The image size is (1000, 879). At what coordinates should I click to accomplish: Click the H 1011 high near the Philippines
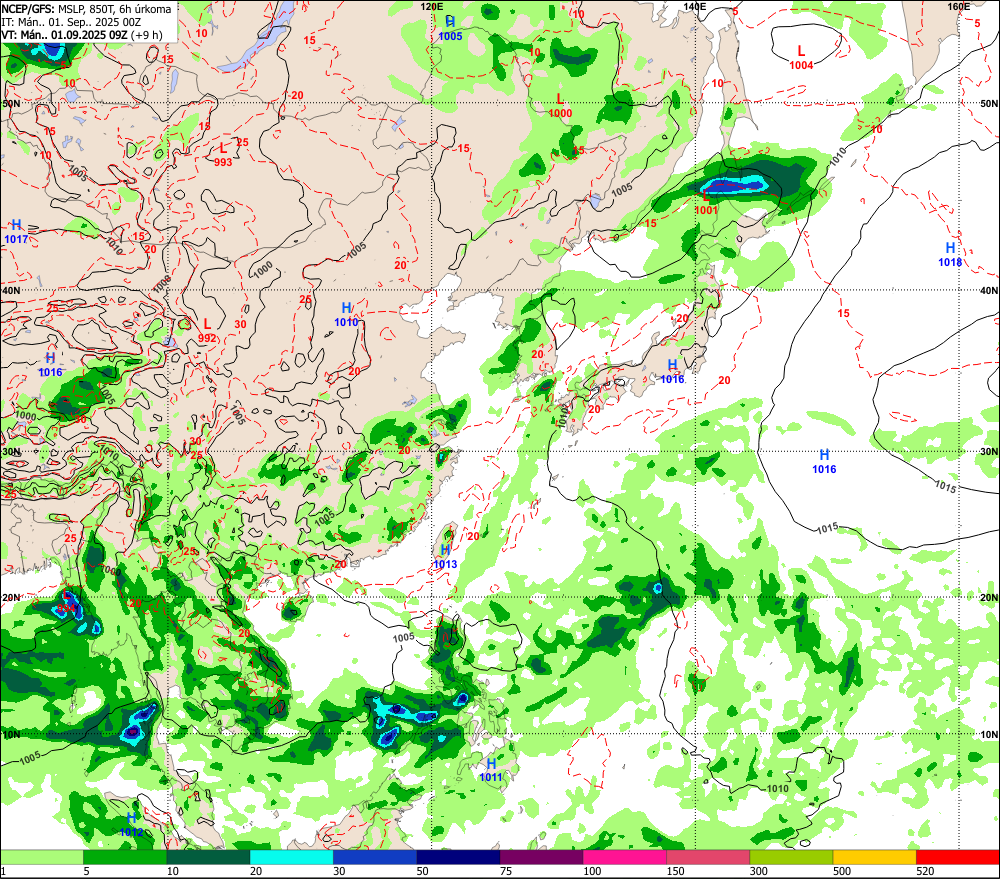[491, 770]
